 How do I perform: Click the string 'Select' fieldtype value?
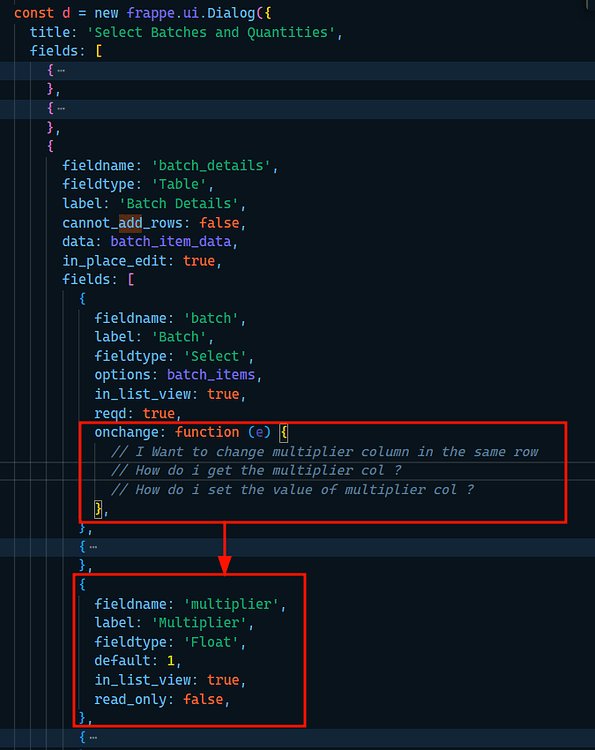(x=215, y=356)
